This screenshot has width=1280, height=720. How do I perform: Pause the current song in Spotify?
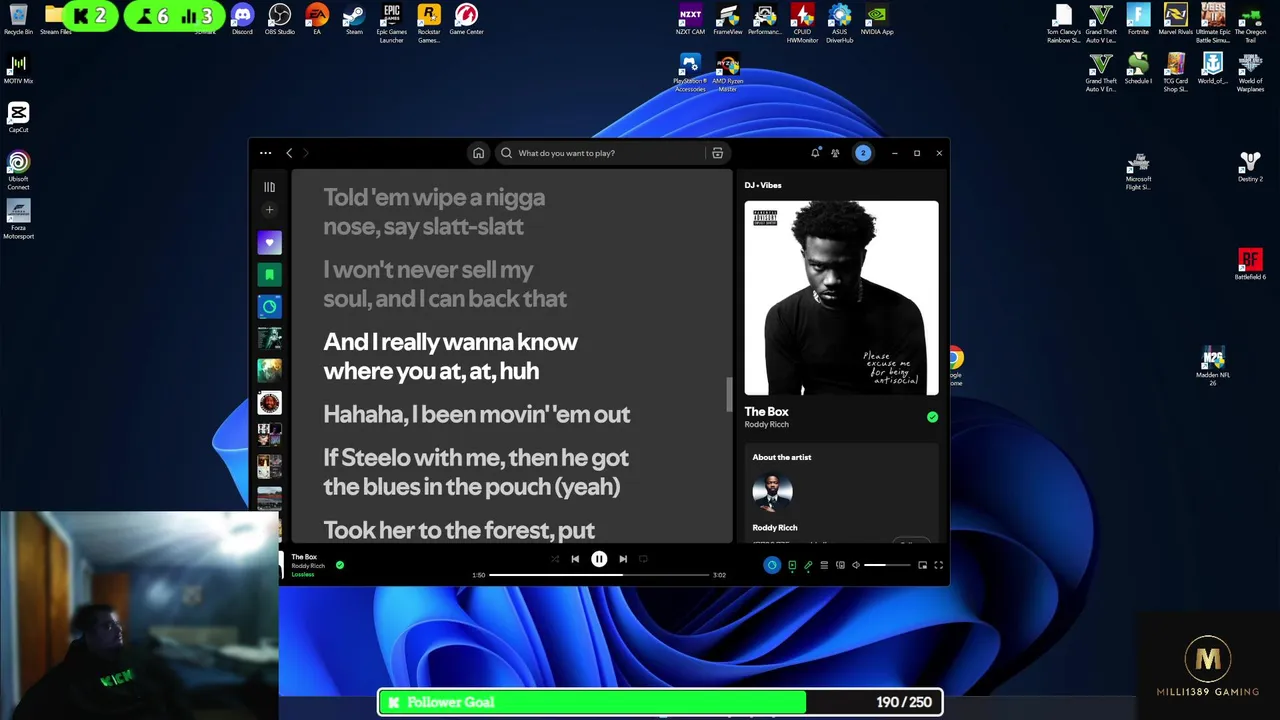tap(599, 559)
